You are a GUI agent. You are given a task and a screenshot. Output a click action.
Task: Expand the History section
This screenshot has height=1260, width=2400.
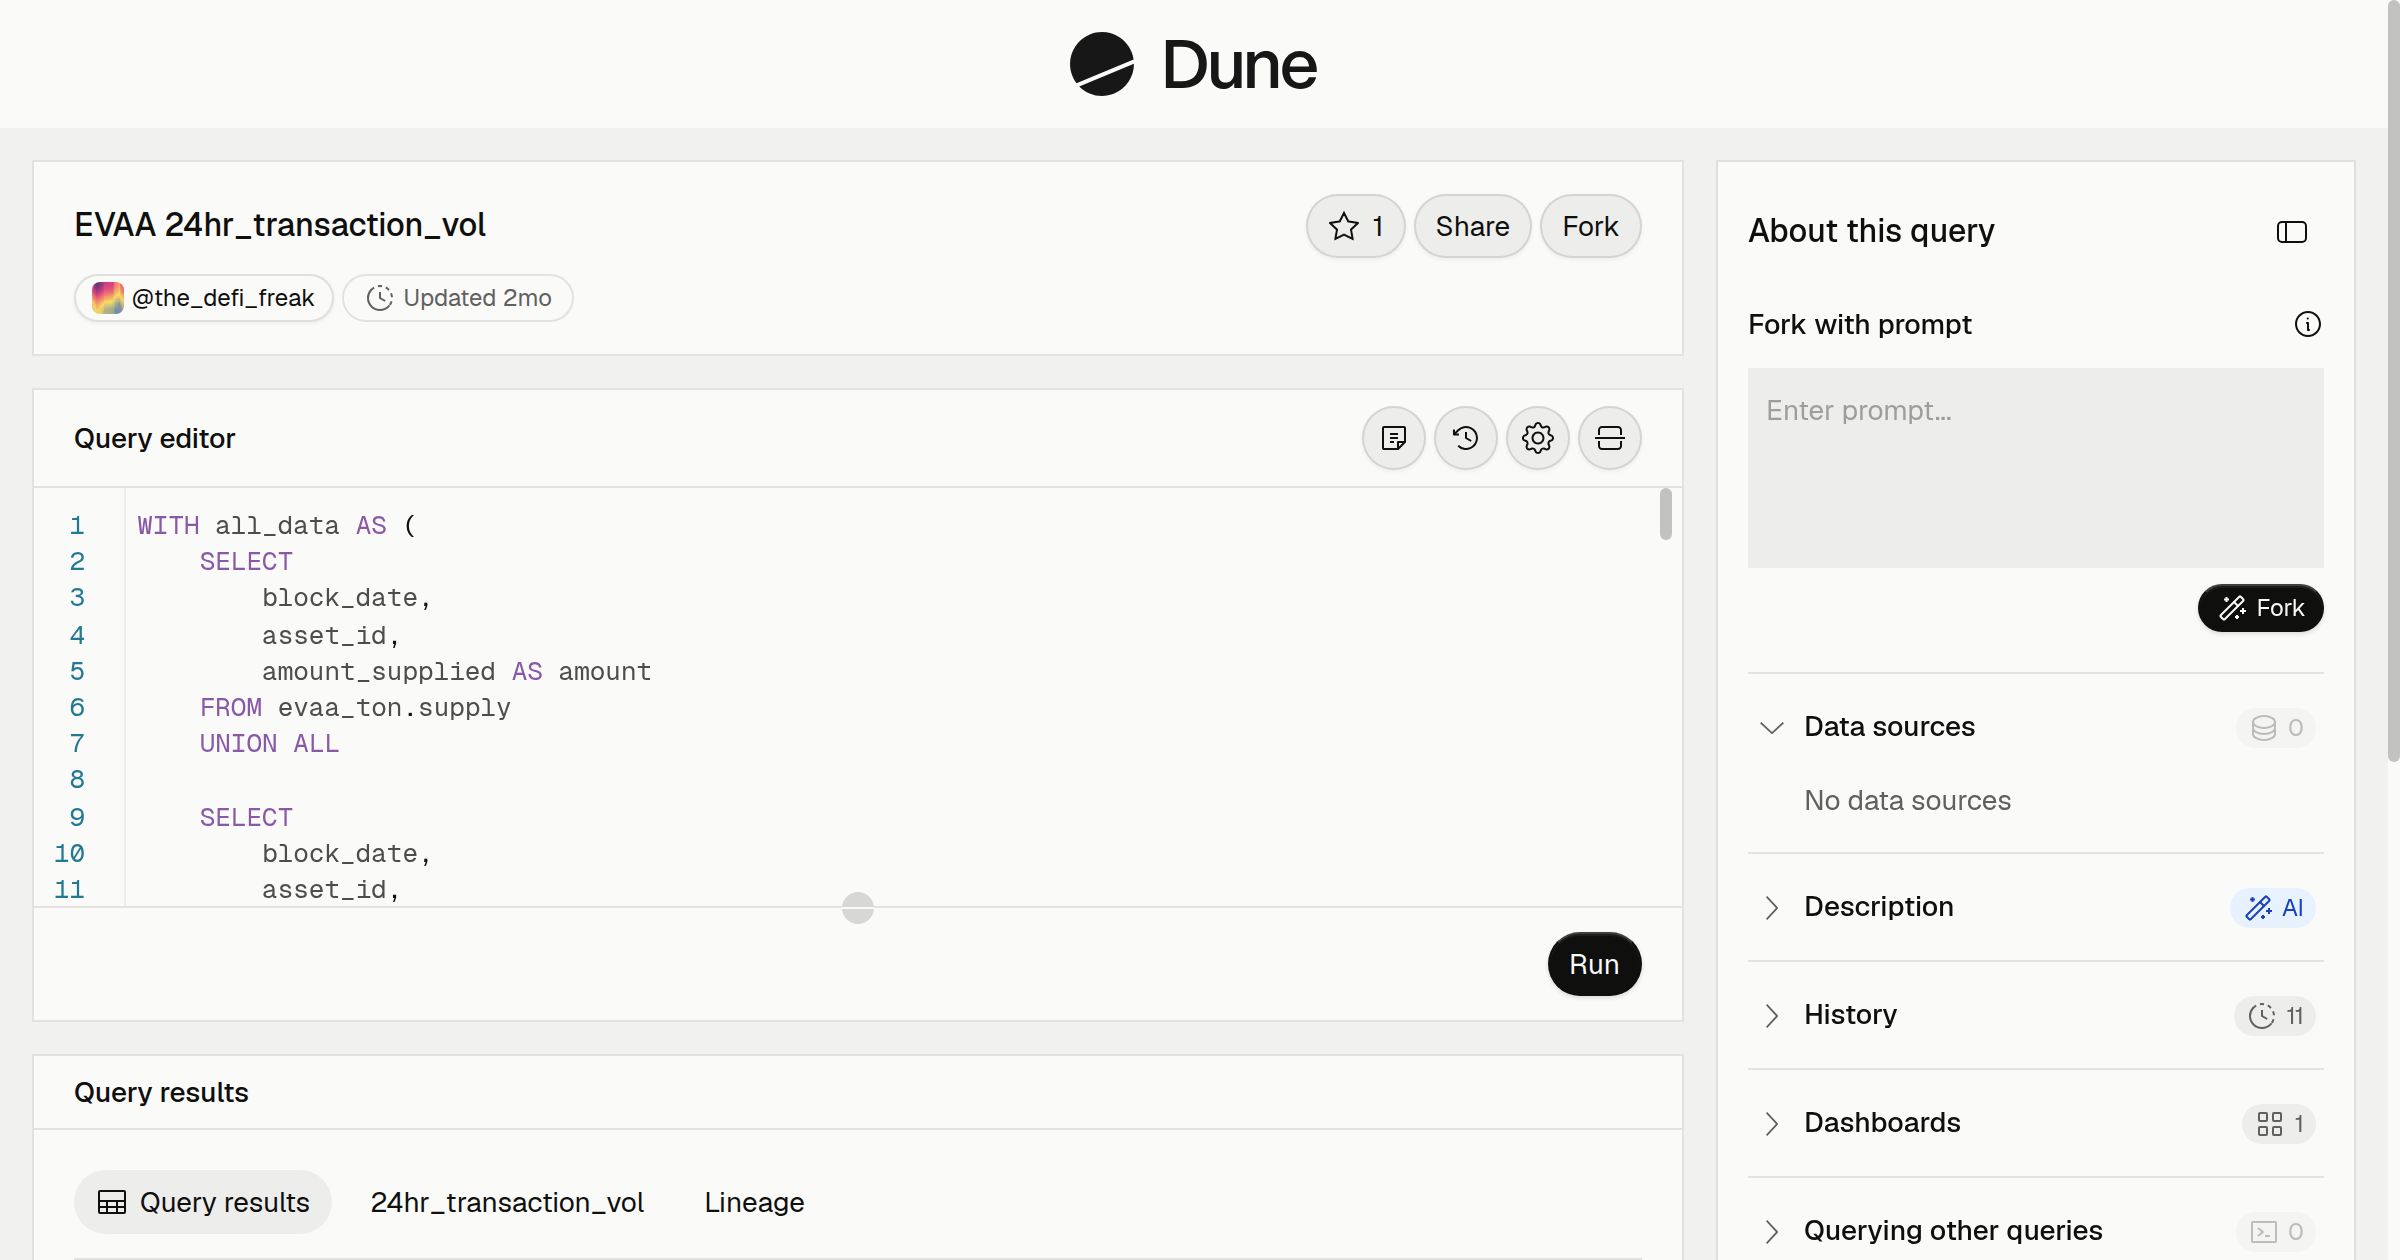(x=1771, y=1015)
